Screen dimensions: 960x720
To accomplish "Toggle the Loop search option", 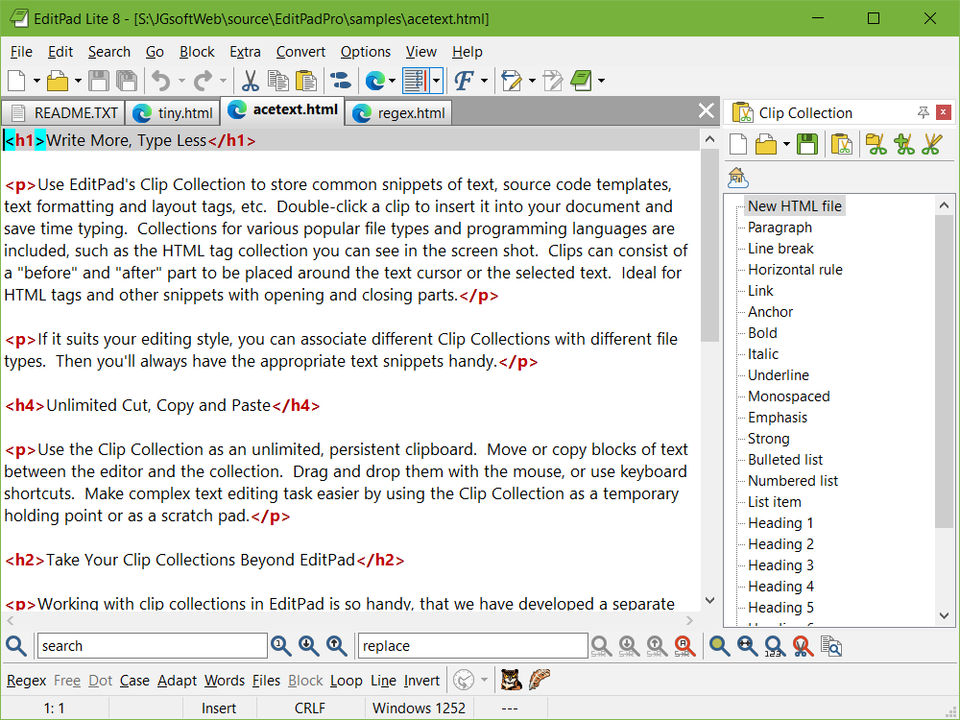I will [x=346, y=681].
